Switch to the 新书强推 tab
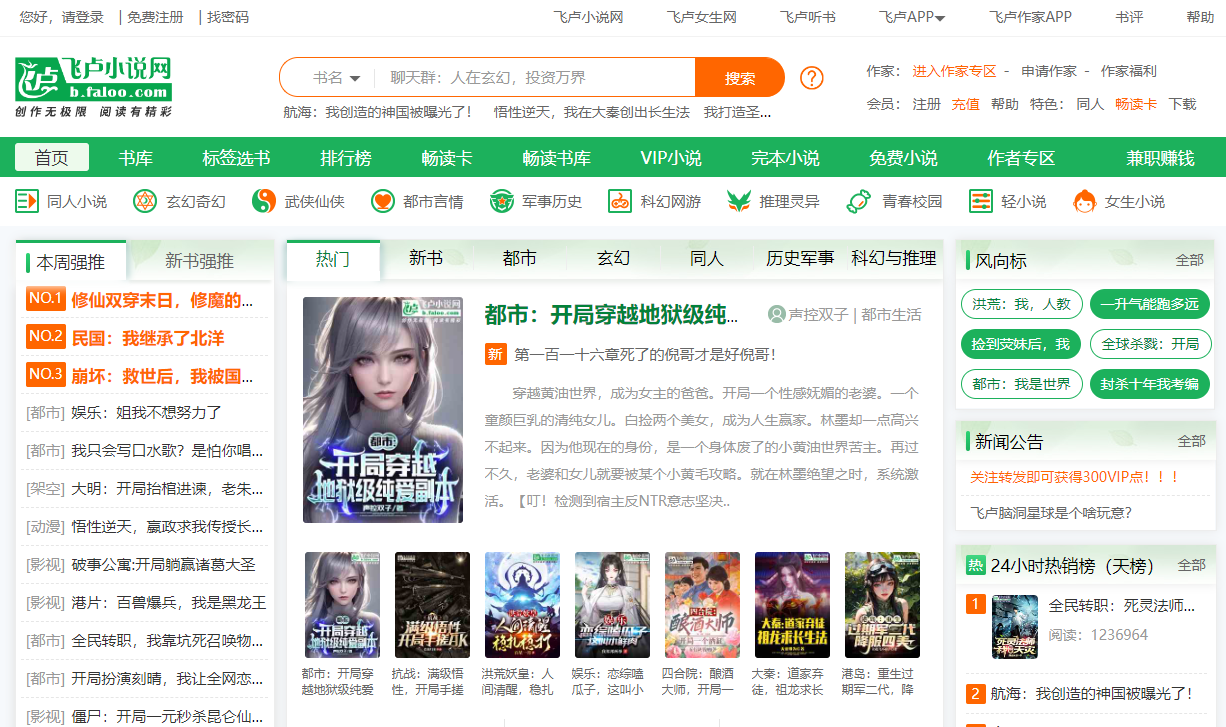 pyautogui.click(x=199, y=261)
